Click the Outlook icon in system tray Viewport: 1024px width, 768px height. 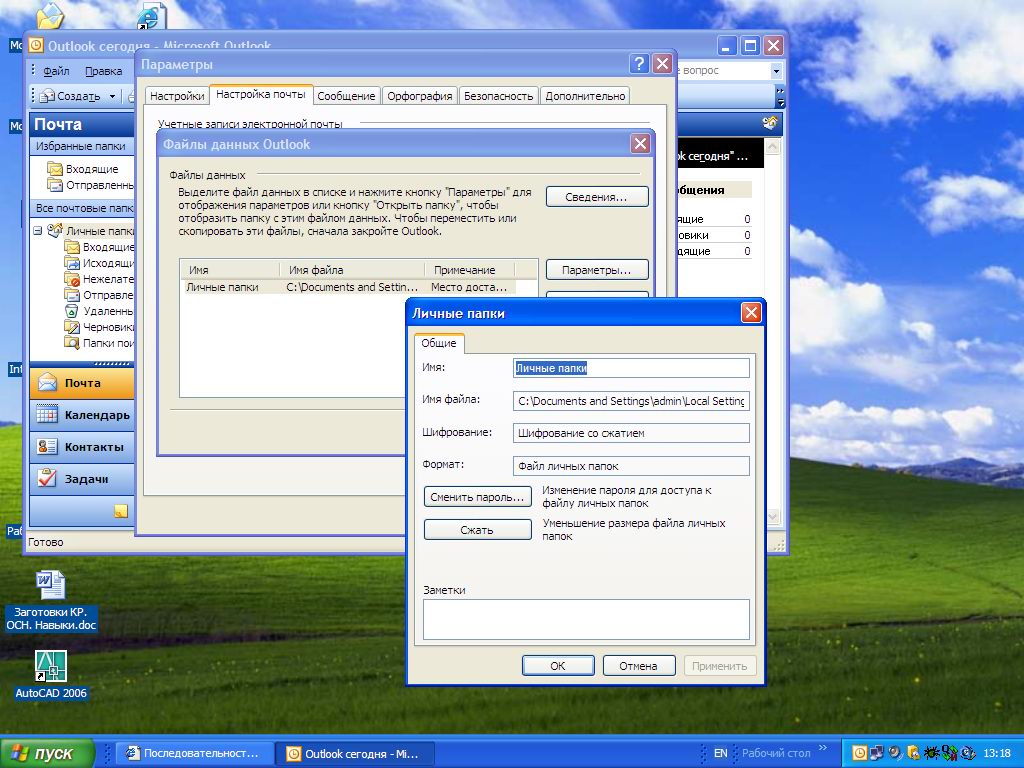[859, 753]
